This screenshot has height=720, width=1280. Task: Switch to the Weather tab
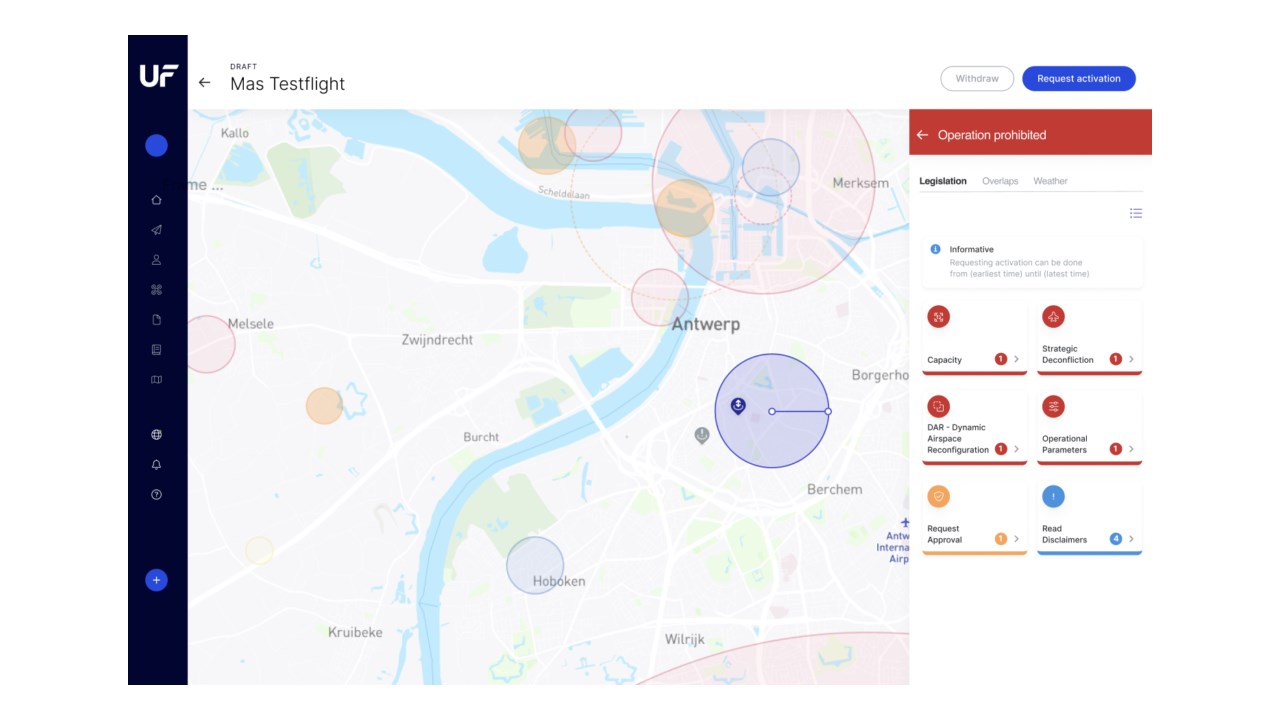(x=1050, y=181)
